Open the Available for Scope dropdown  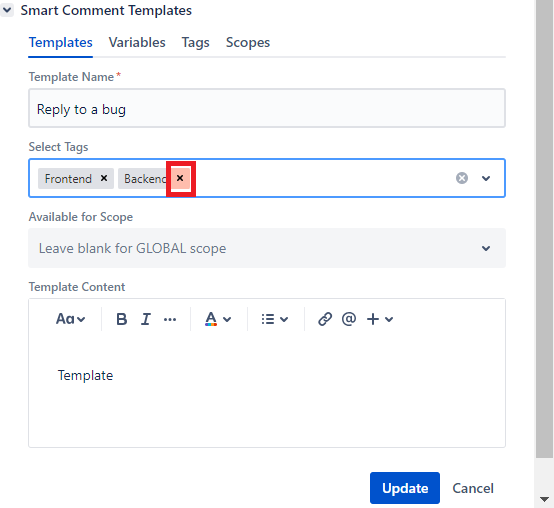[x=267, y=248]
